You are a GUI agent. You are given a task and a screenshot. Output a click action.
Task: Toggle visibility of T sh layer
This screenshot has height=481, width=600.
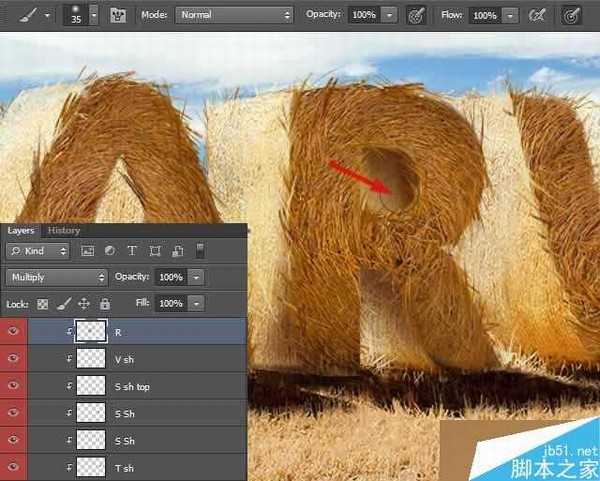(13, 467)
